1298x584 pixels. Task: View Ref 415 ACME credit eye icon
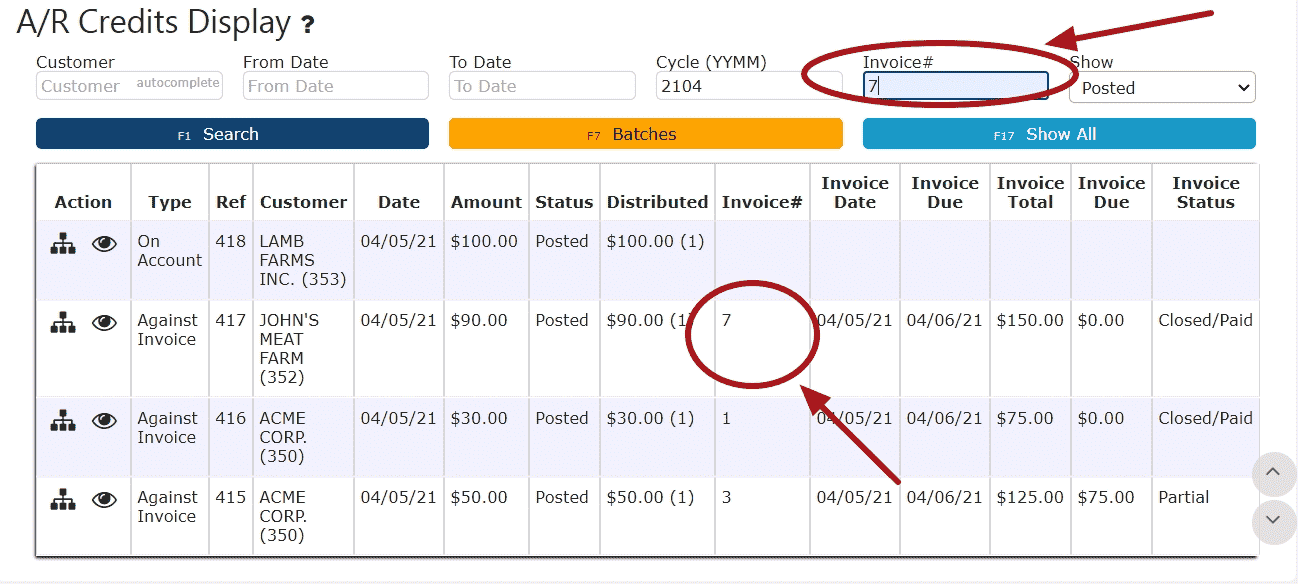[104, 499]
